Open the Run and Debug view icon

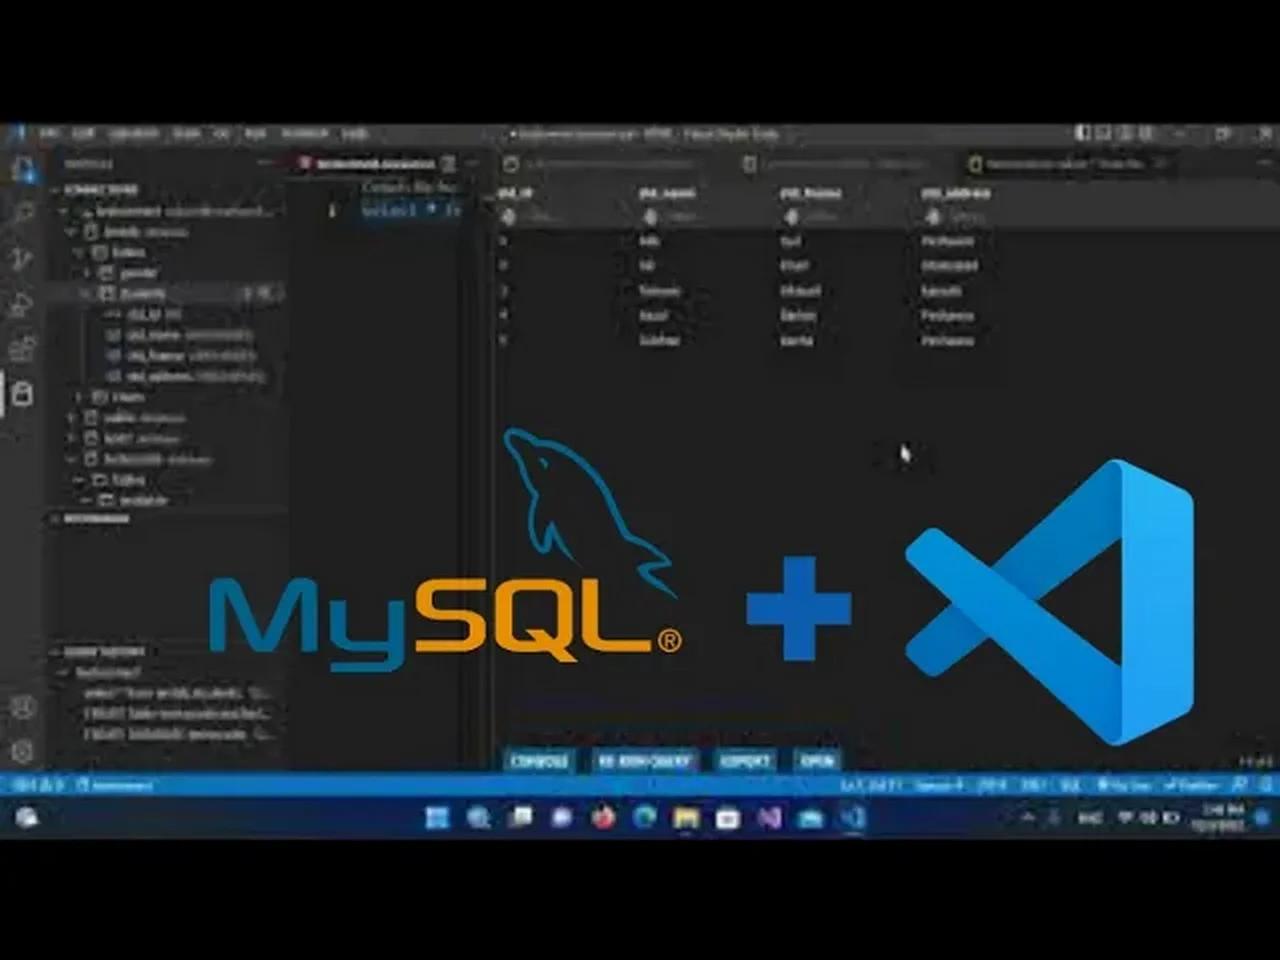[x=23, y=304]
